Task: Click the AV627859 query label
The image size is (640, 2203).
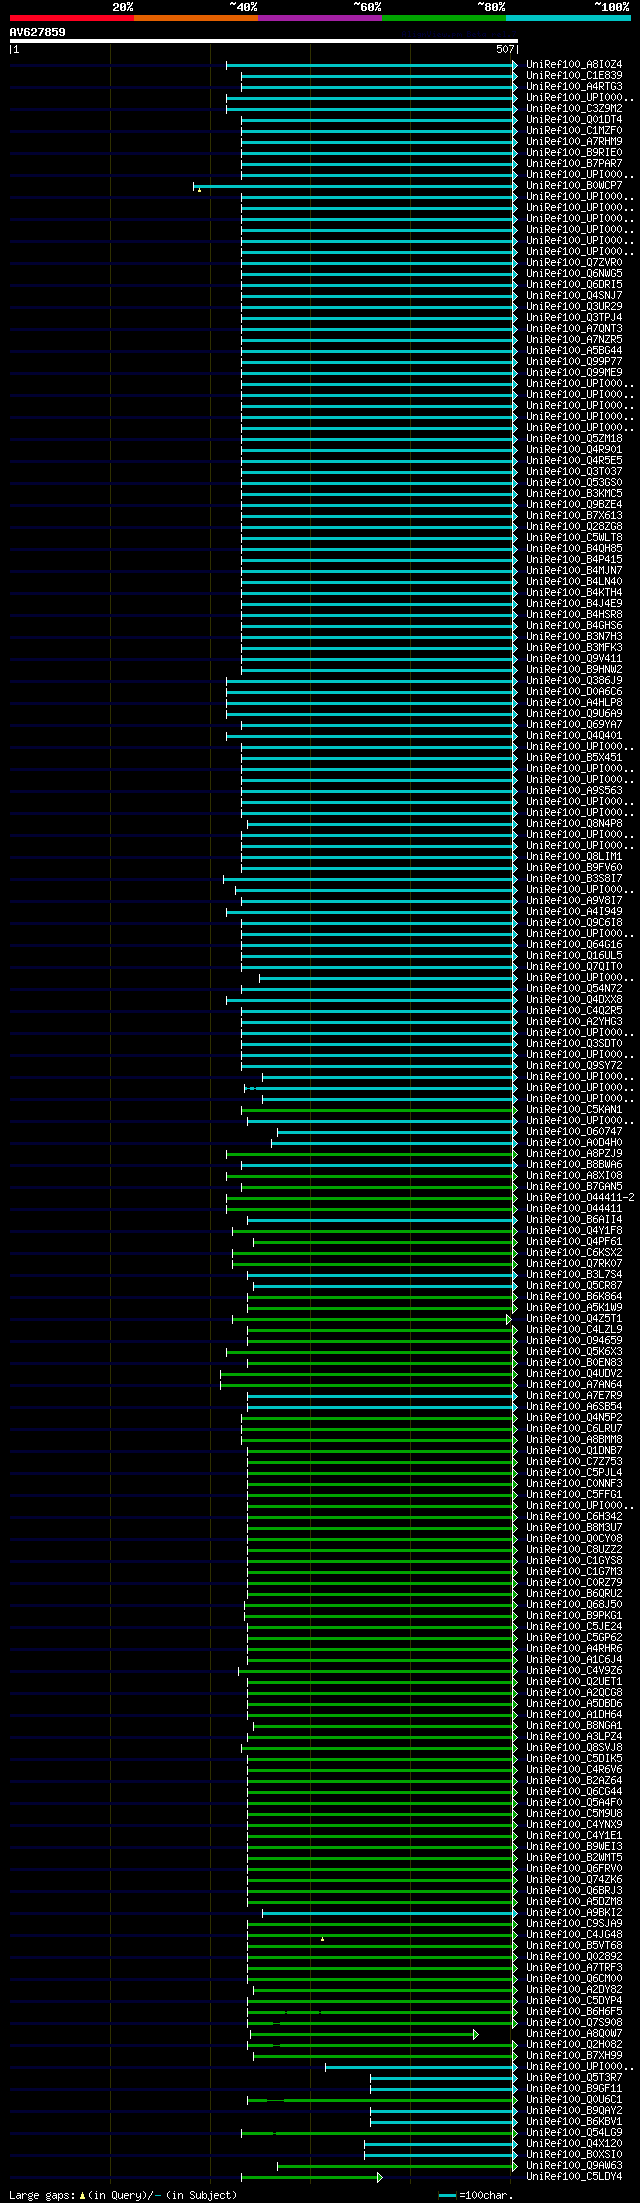Action: 38,32
